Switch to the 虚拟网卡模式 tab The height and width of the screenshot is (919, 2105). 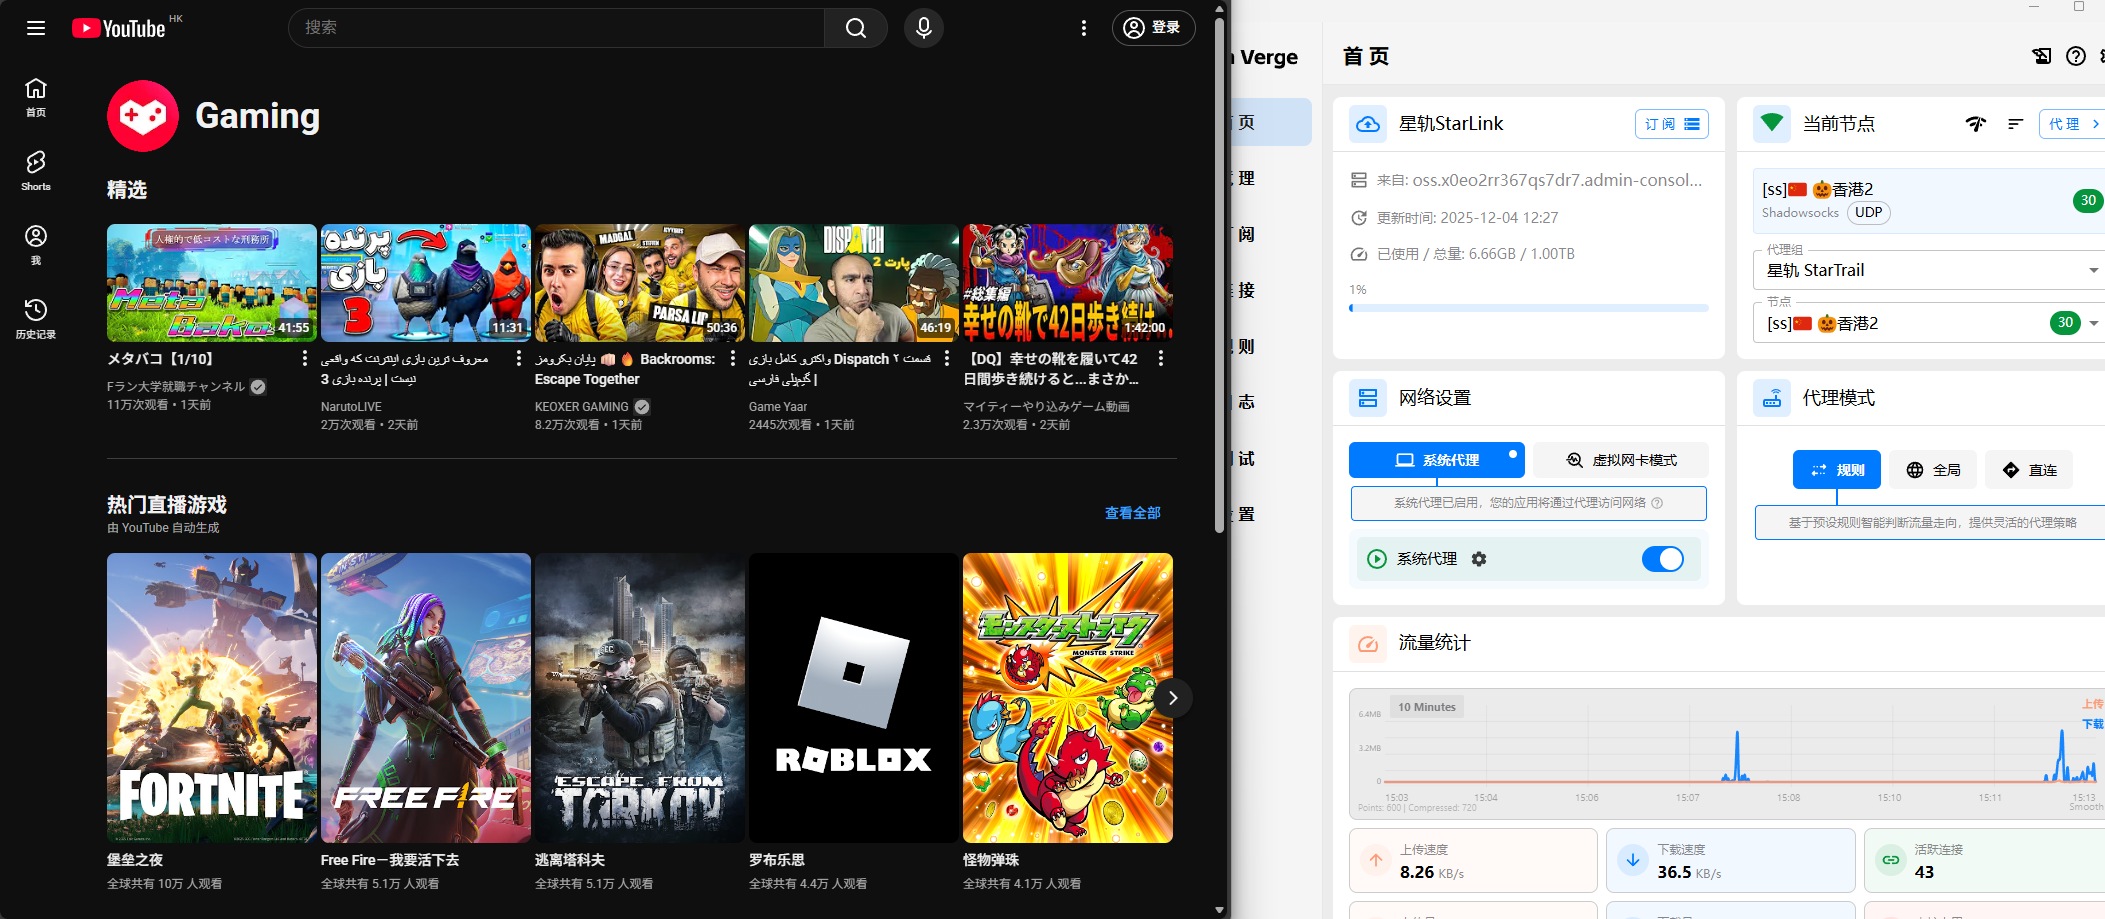point(1620,460)
